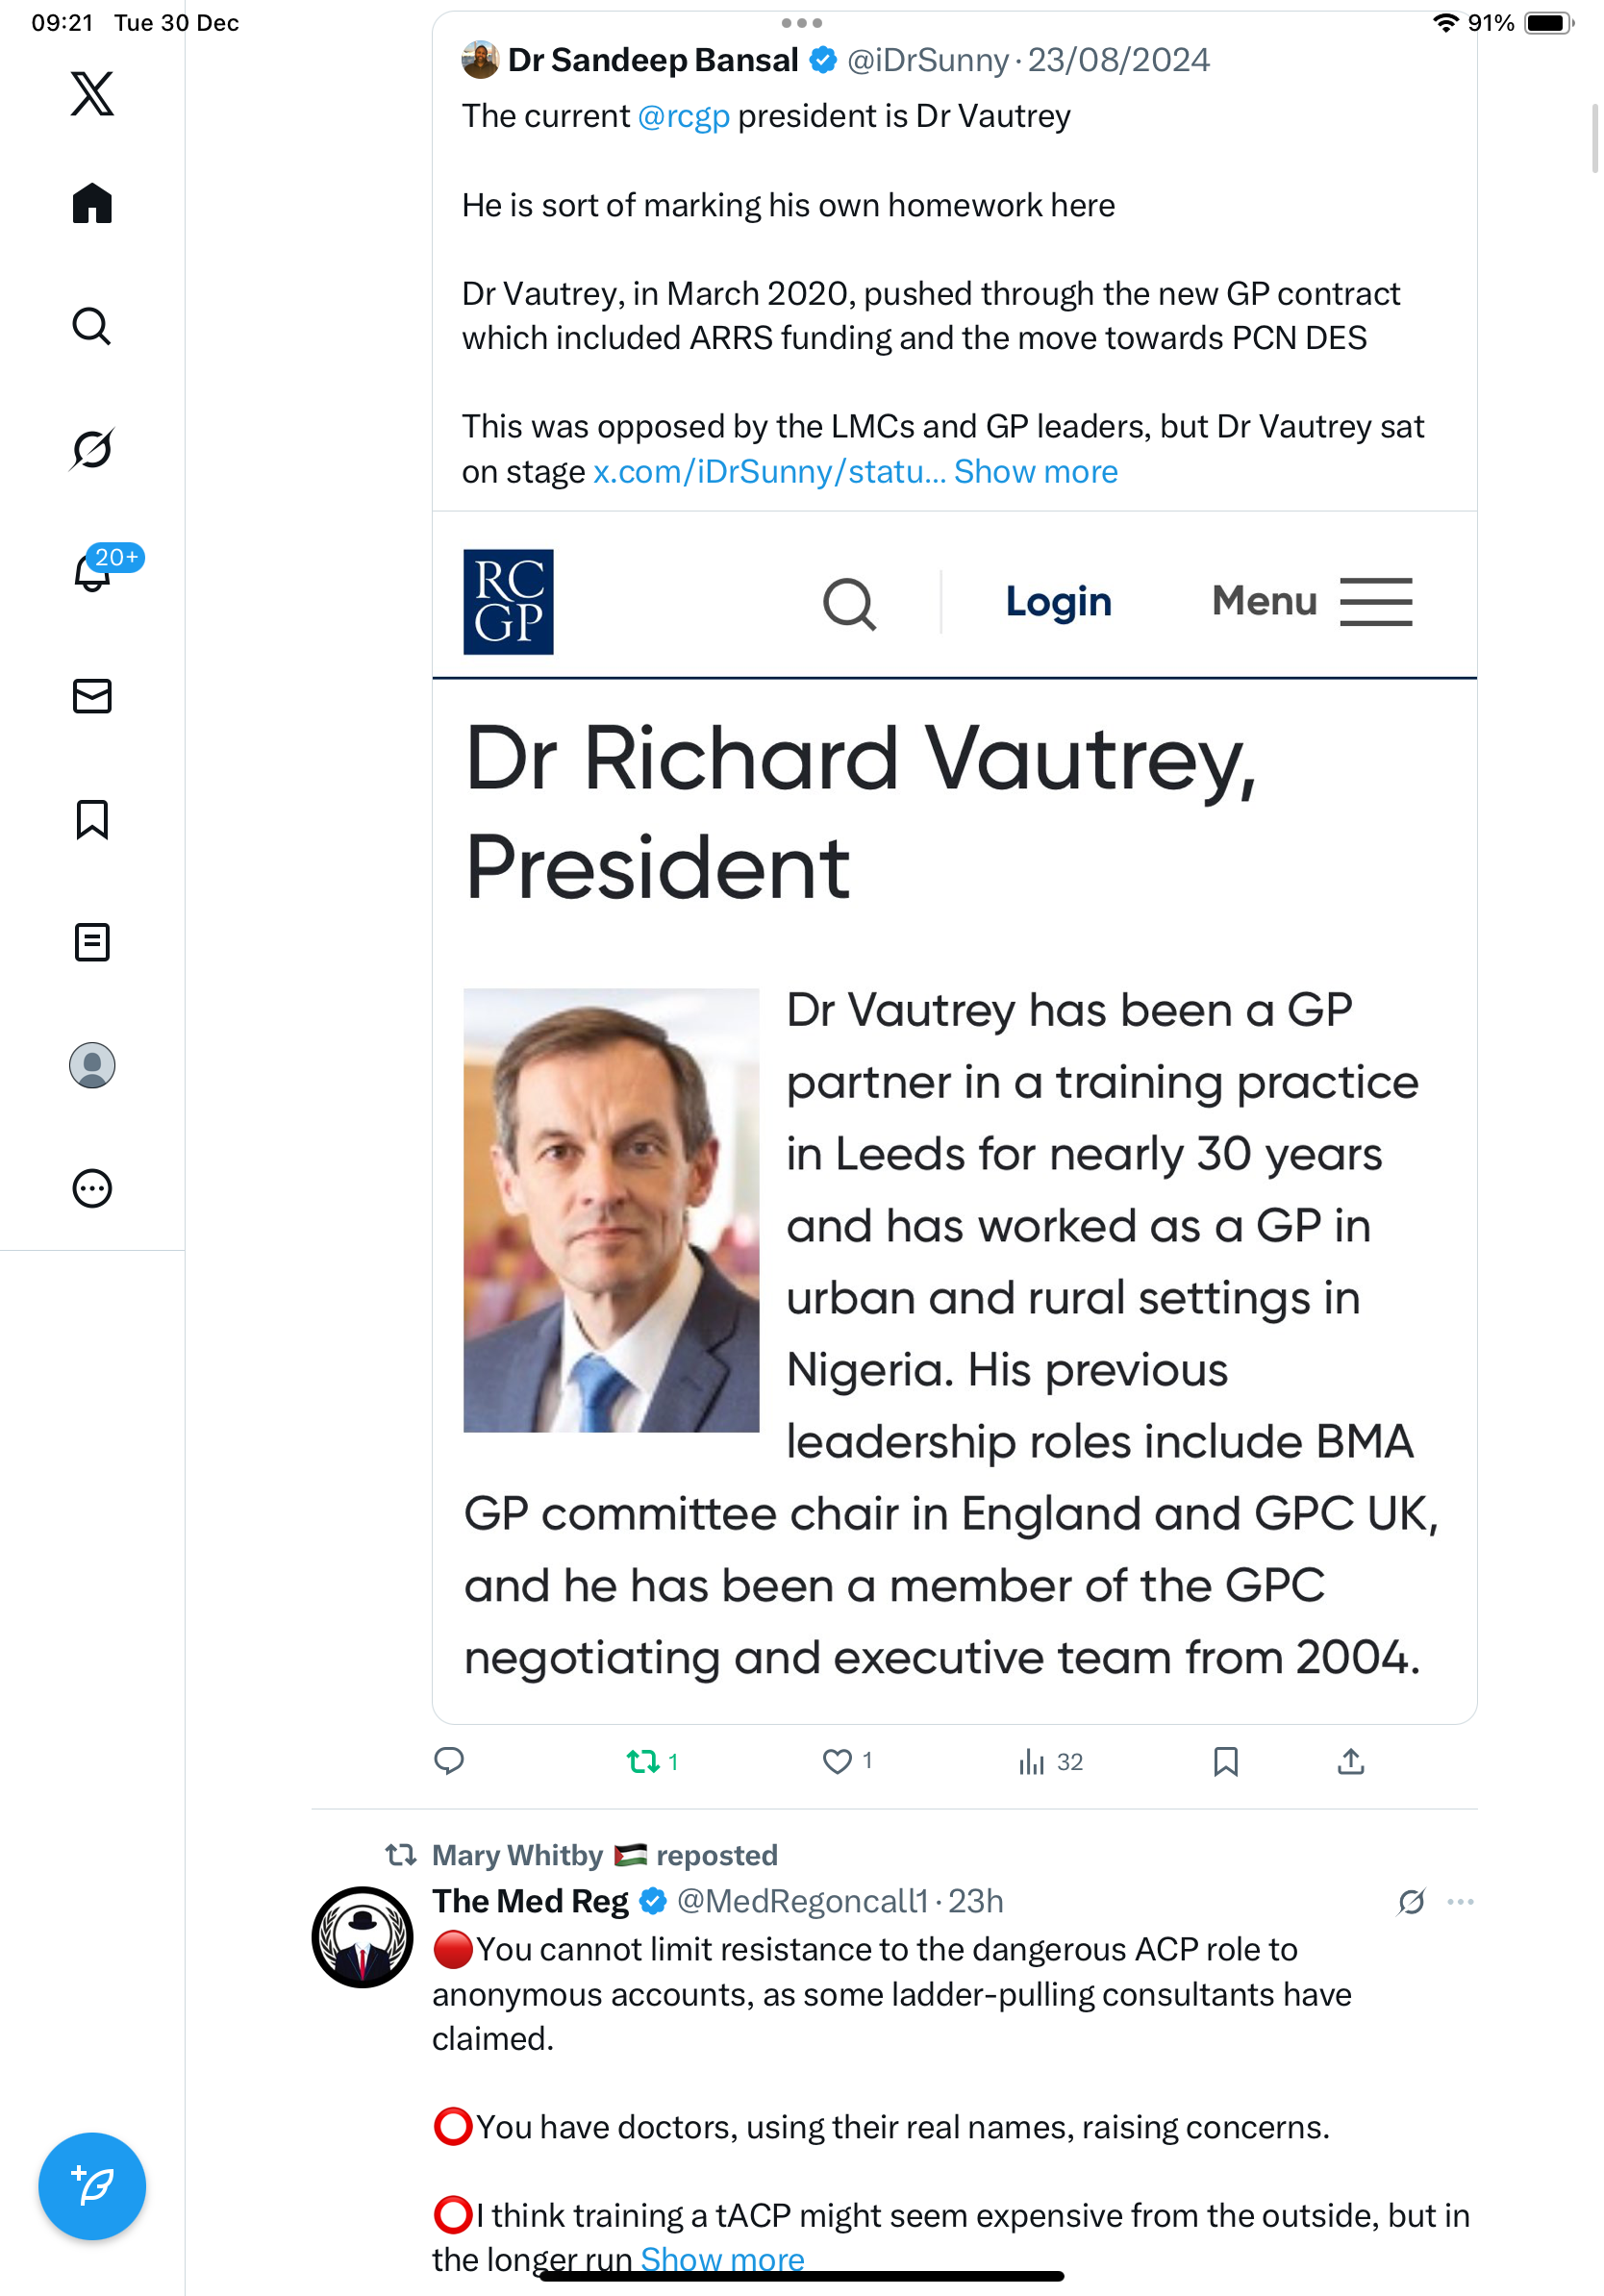Like the post with heart icon
The image size is (1604, 2296).
(x=837, y=1761)
